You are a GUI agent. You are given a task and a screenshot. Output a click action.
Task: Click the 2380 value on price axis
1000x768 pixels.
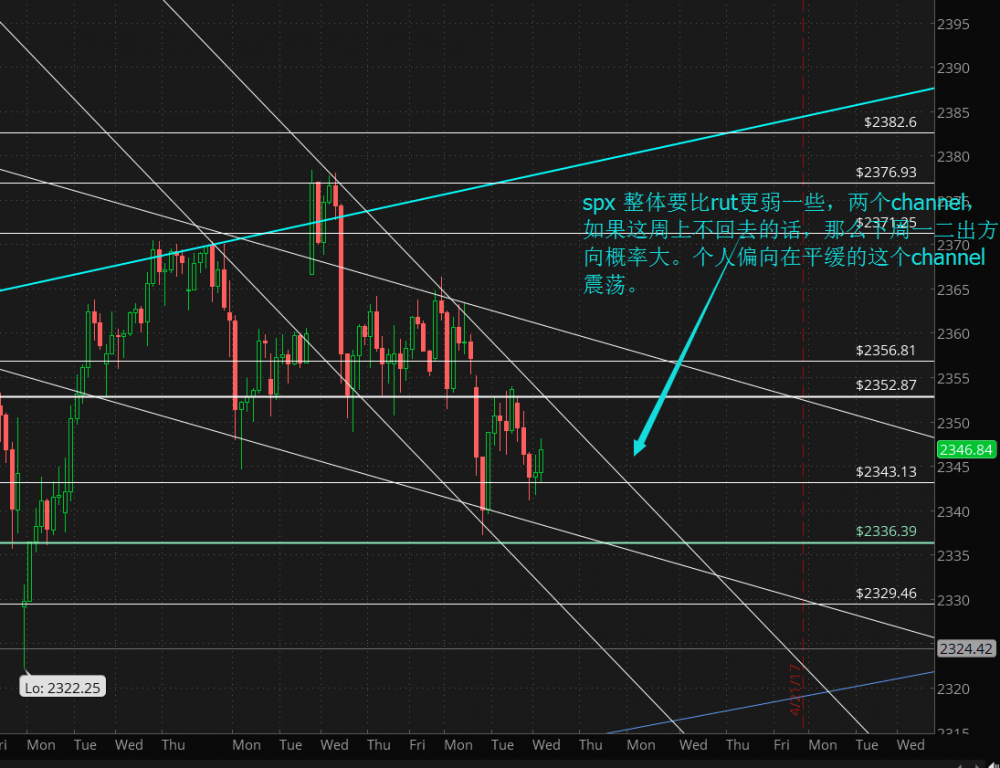953,156
